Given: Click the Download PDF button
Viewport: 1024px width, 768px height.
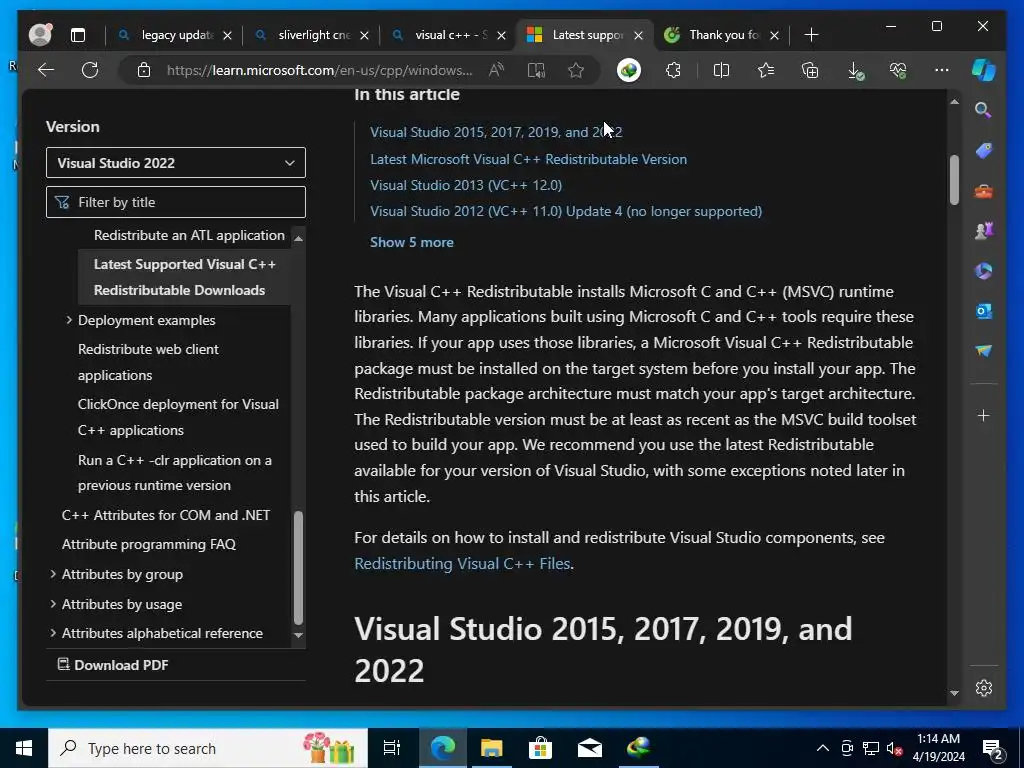Looking at the screenshot, I should click(x=113, y=665).
